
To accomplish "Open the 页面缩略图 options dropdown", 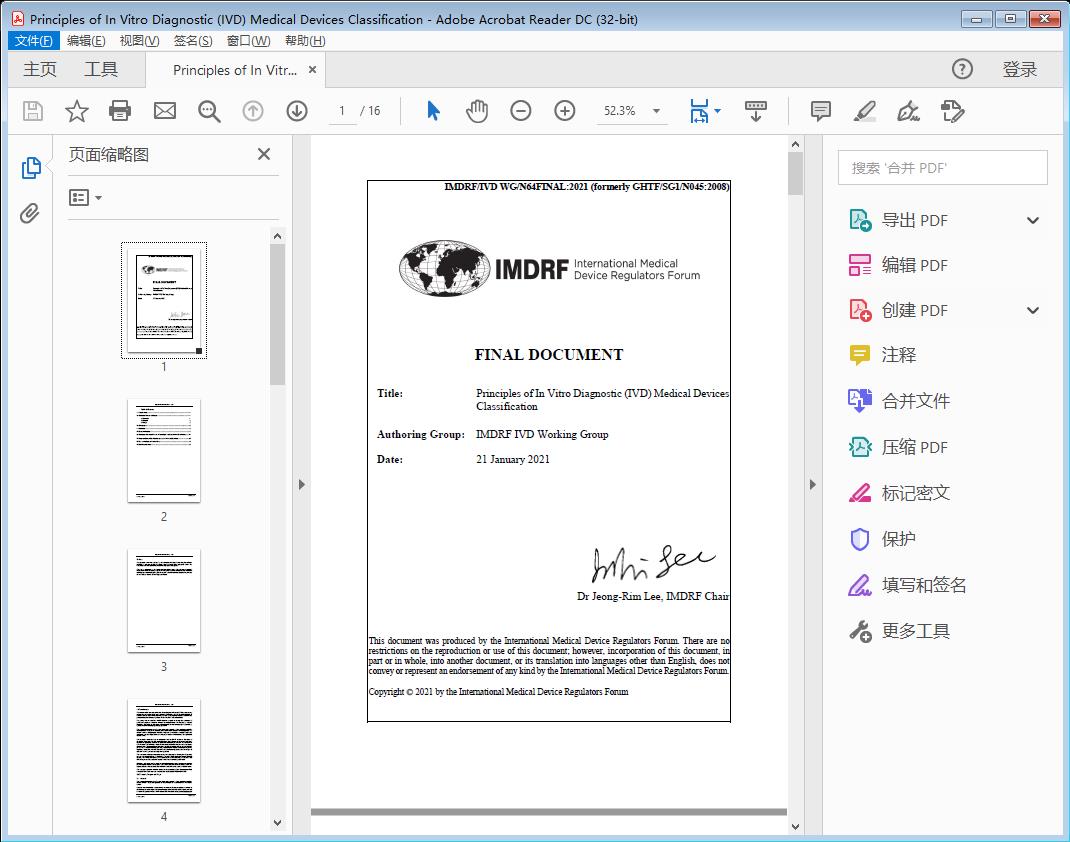I will point(83,197).
